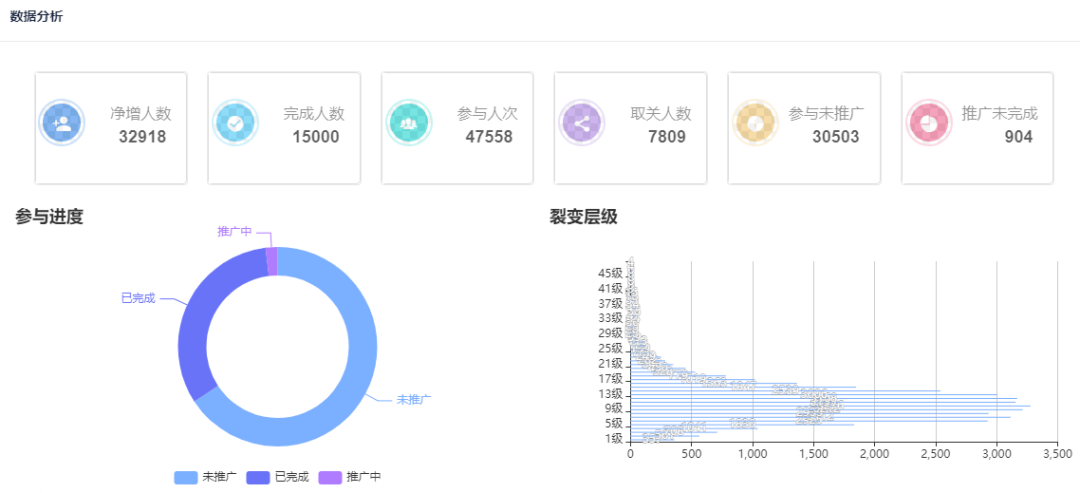Viewport: 1080px width, 493px height.
Task: Click the 推广未完成 pink pie icon
Action: click(928, 123)
